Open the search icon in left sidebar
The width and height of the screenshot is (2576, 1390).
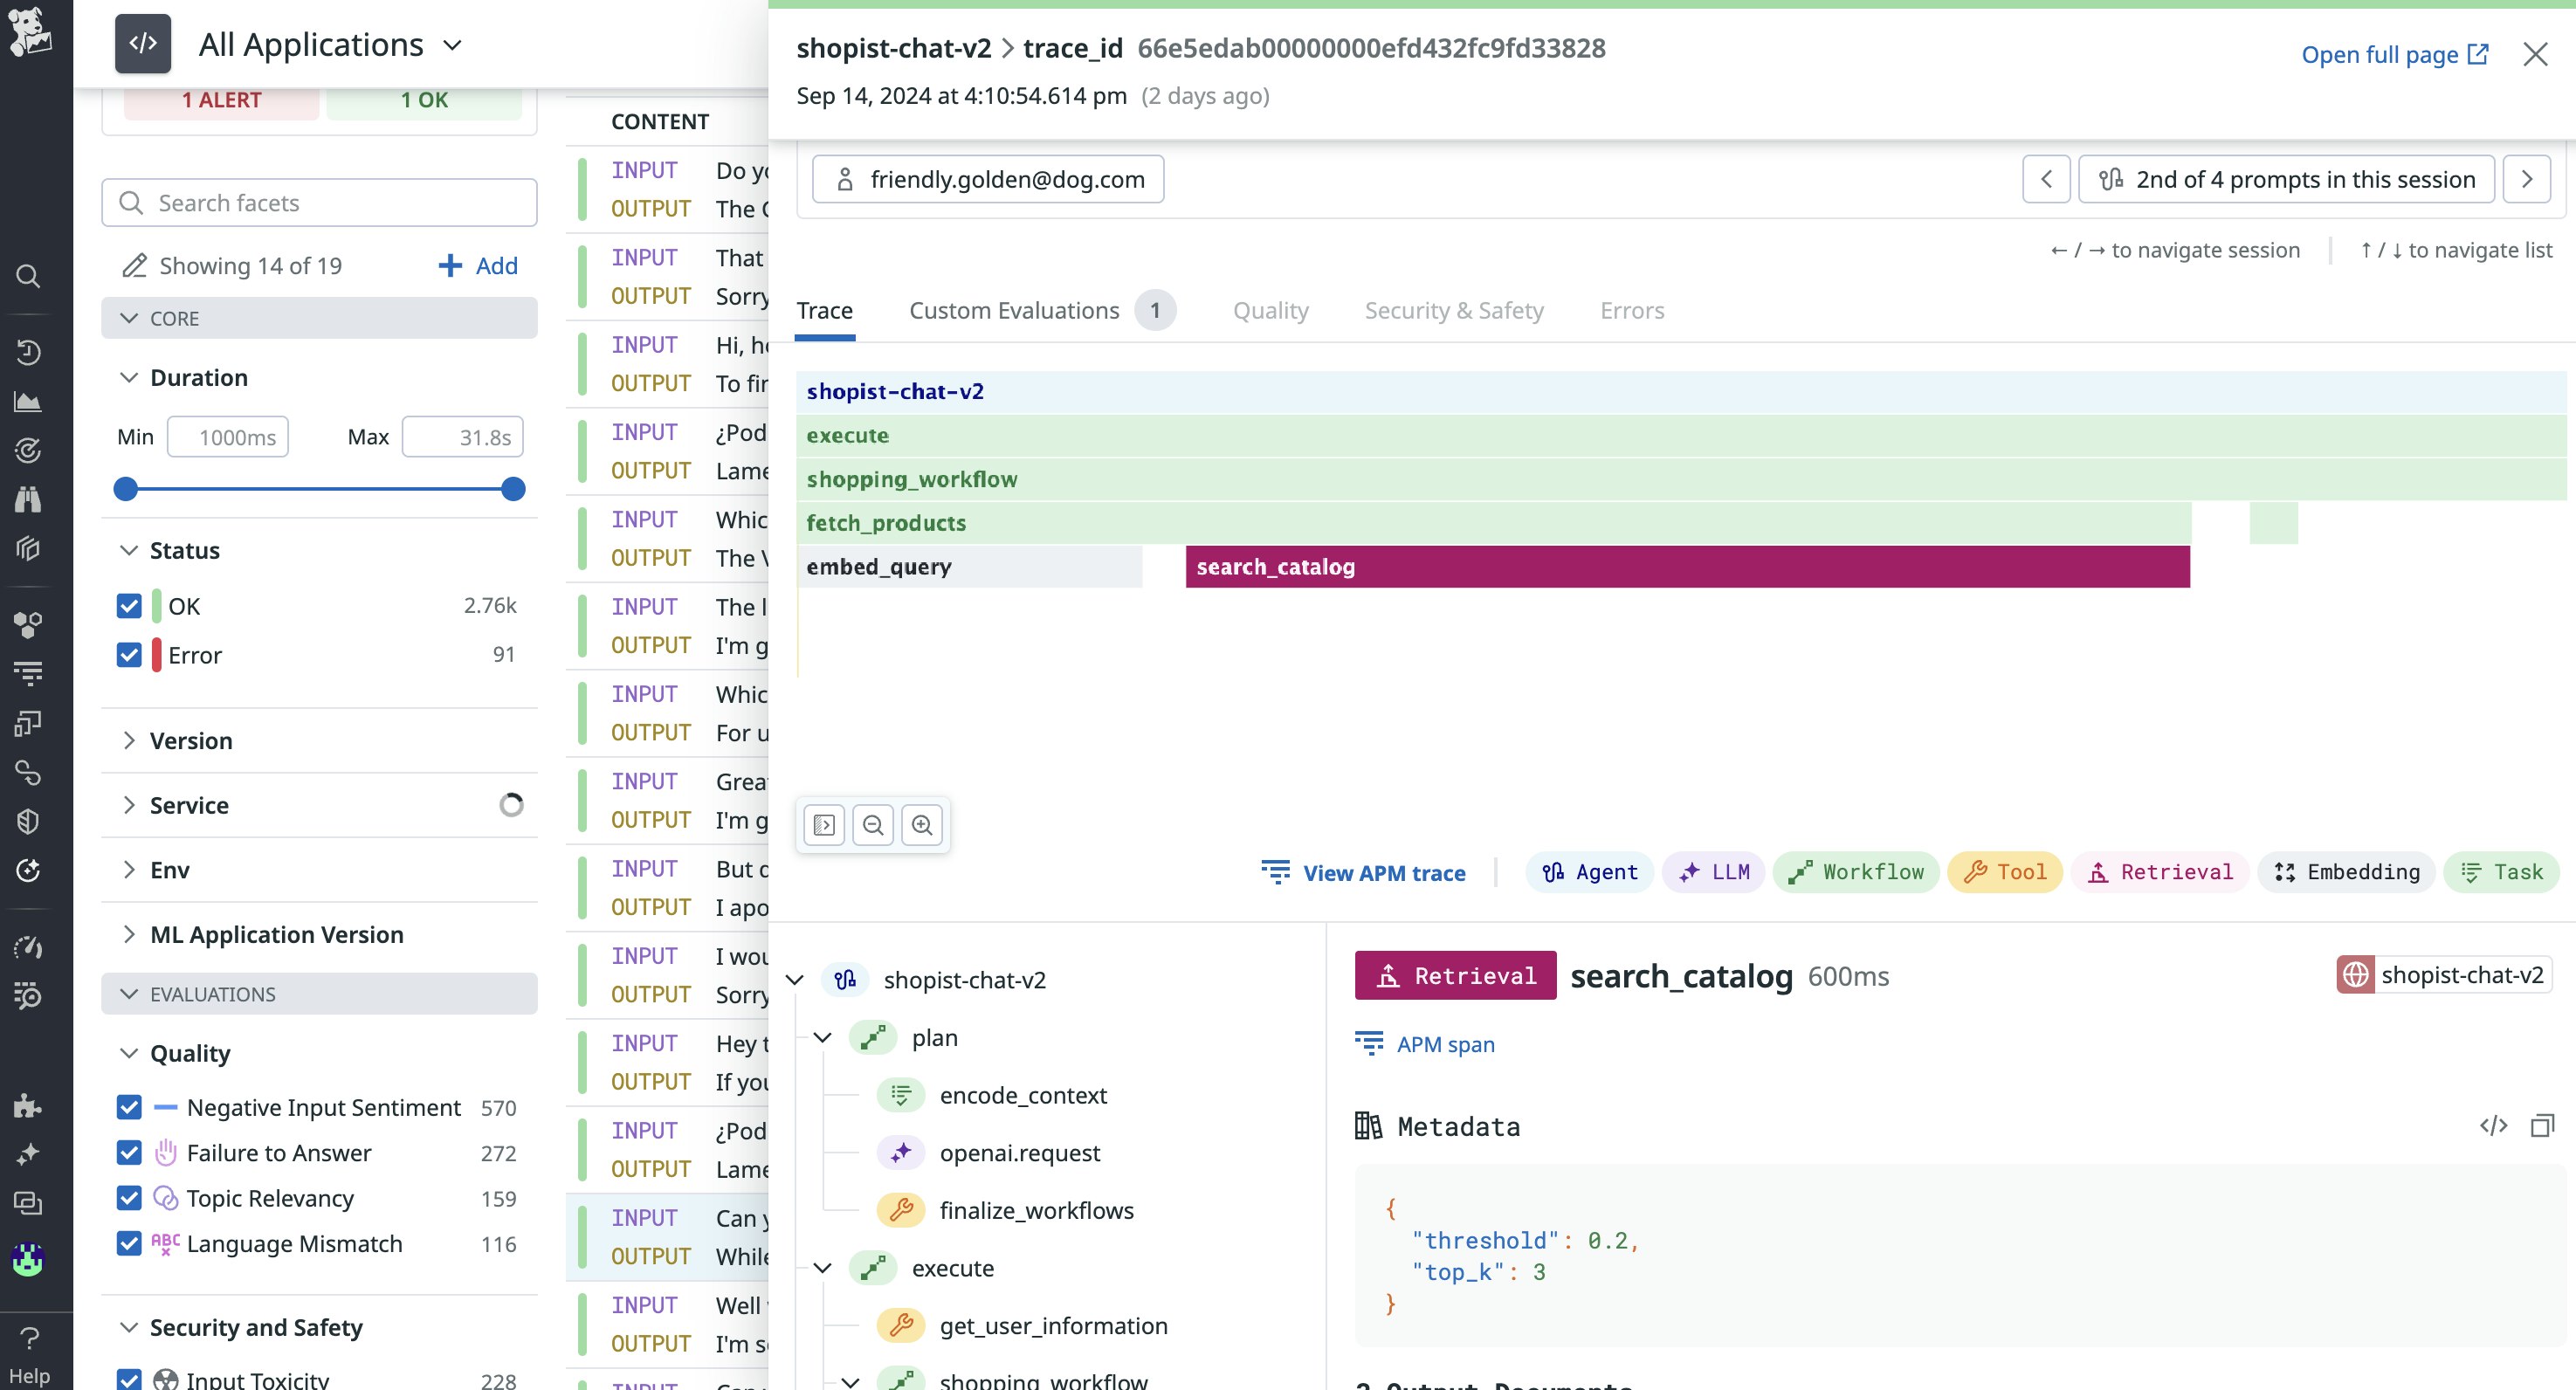click(x=29, y=276)
